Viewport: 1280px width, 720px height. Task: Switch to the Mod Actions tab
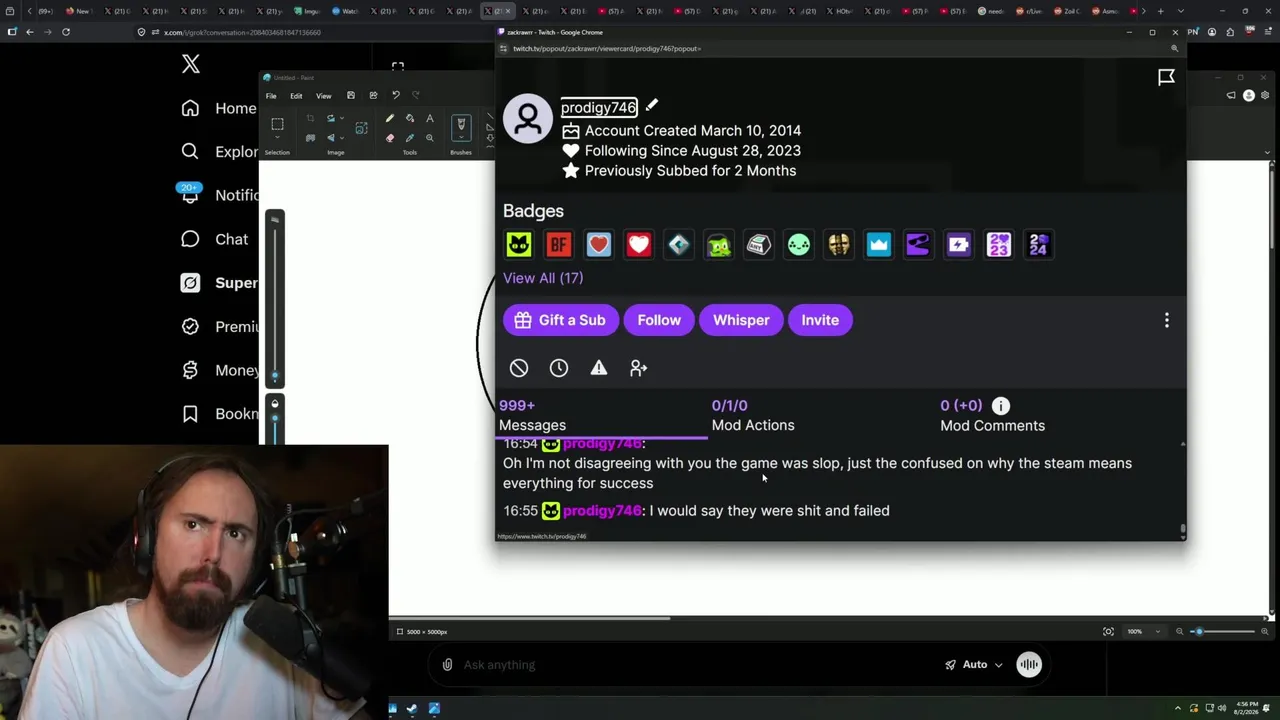coord(753,415)
